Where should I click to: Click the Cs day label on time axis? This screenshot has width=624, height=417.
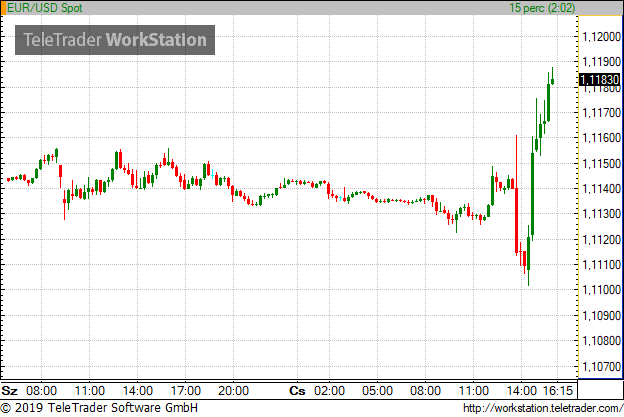point(297,390)
